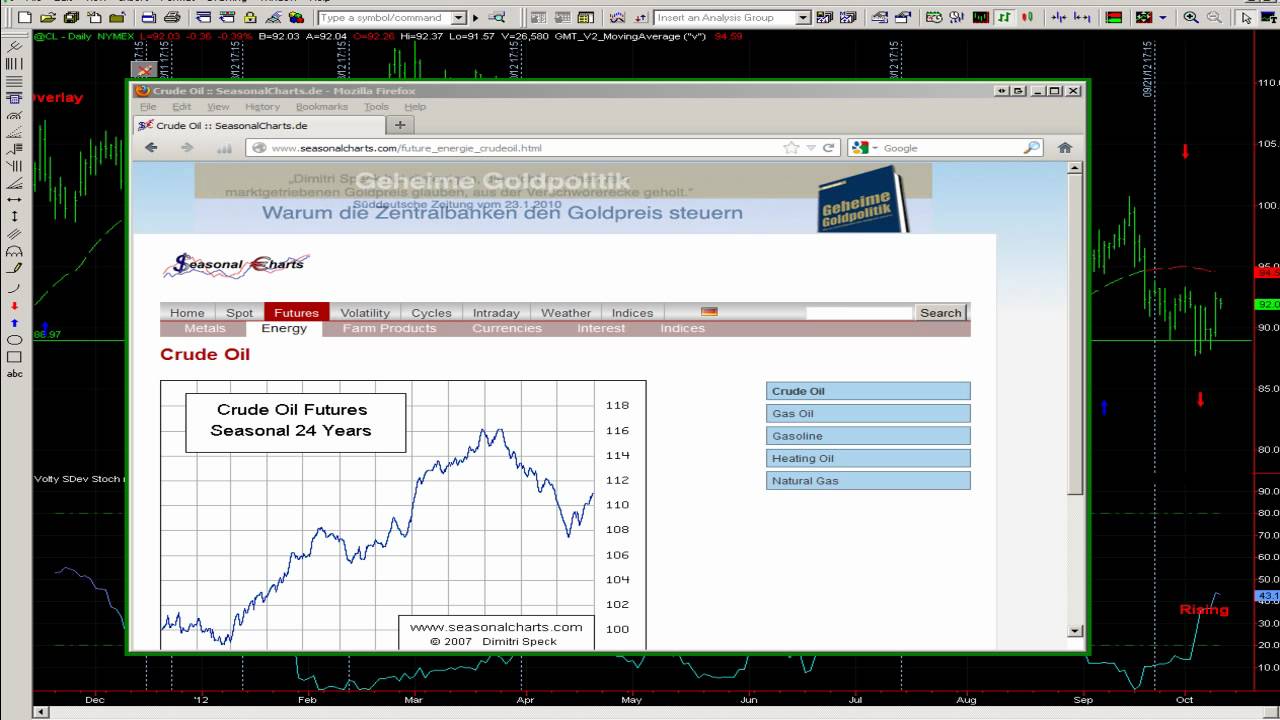Screen dimensions: 1280x720
Task: Select the blue up arrow drawing tool
Action: [x=14, y=323]
